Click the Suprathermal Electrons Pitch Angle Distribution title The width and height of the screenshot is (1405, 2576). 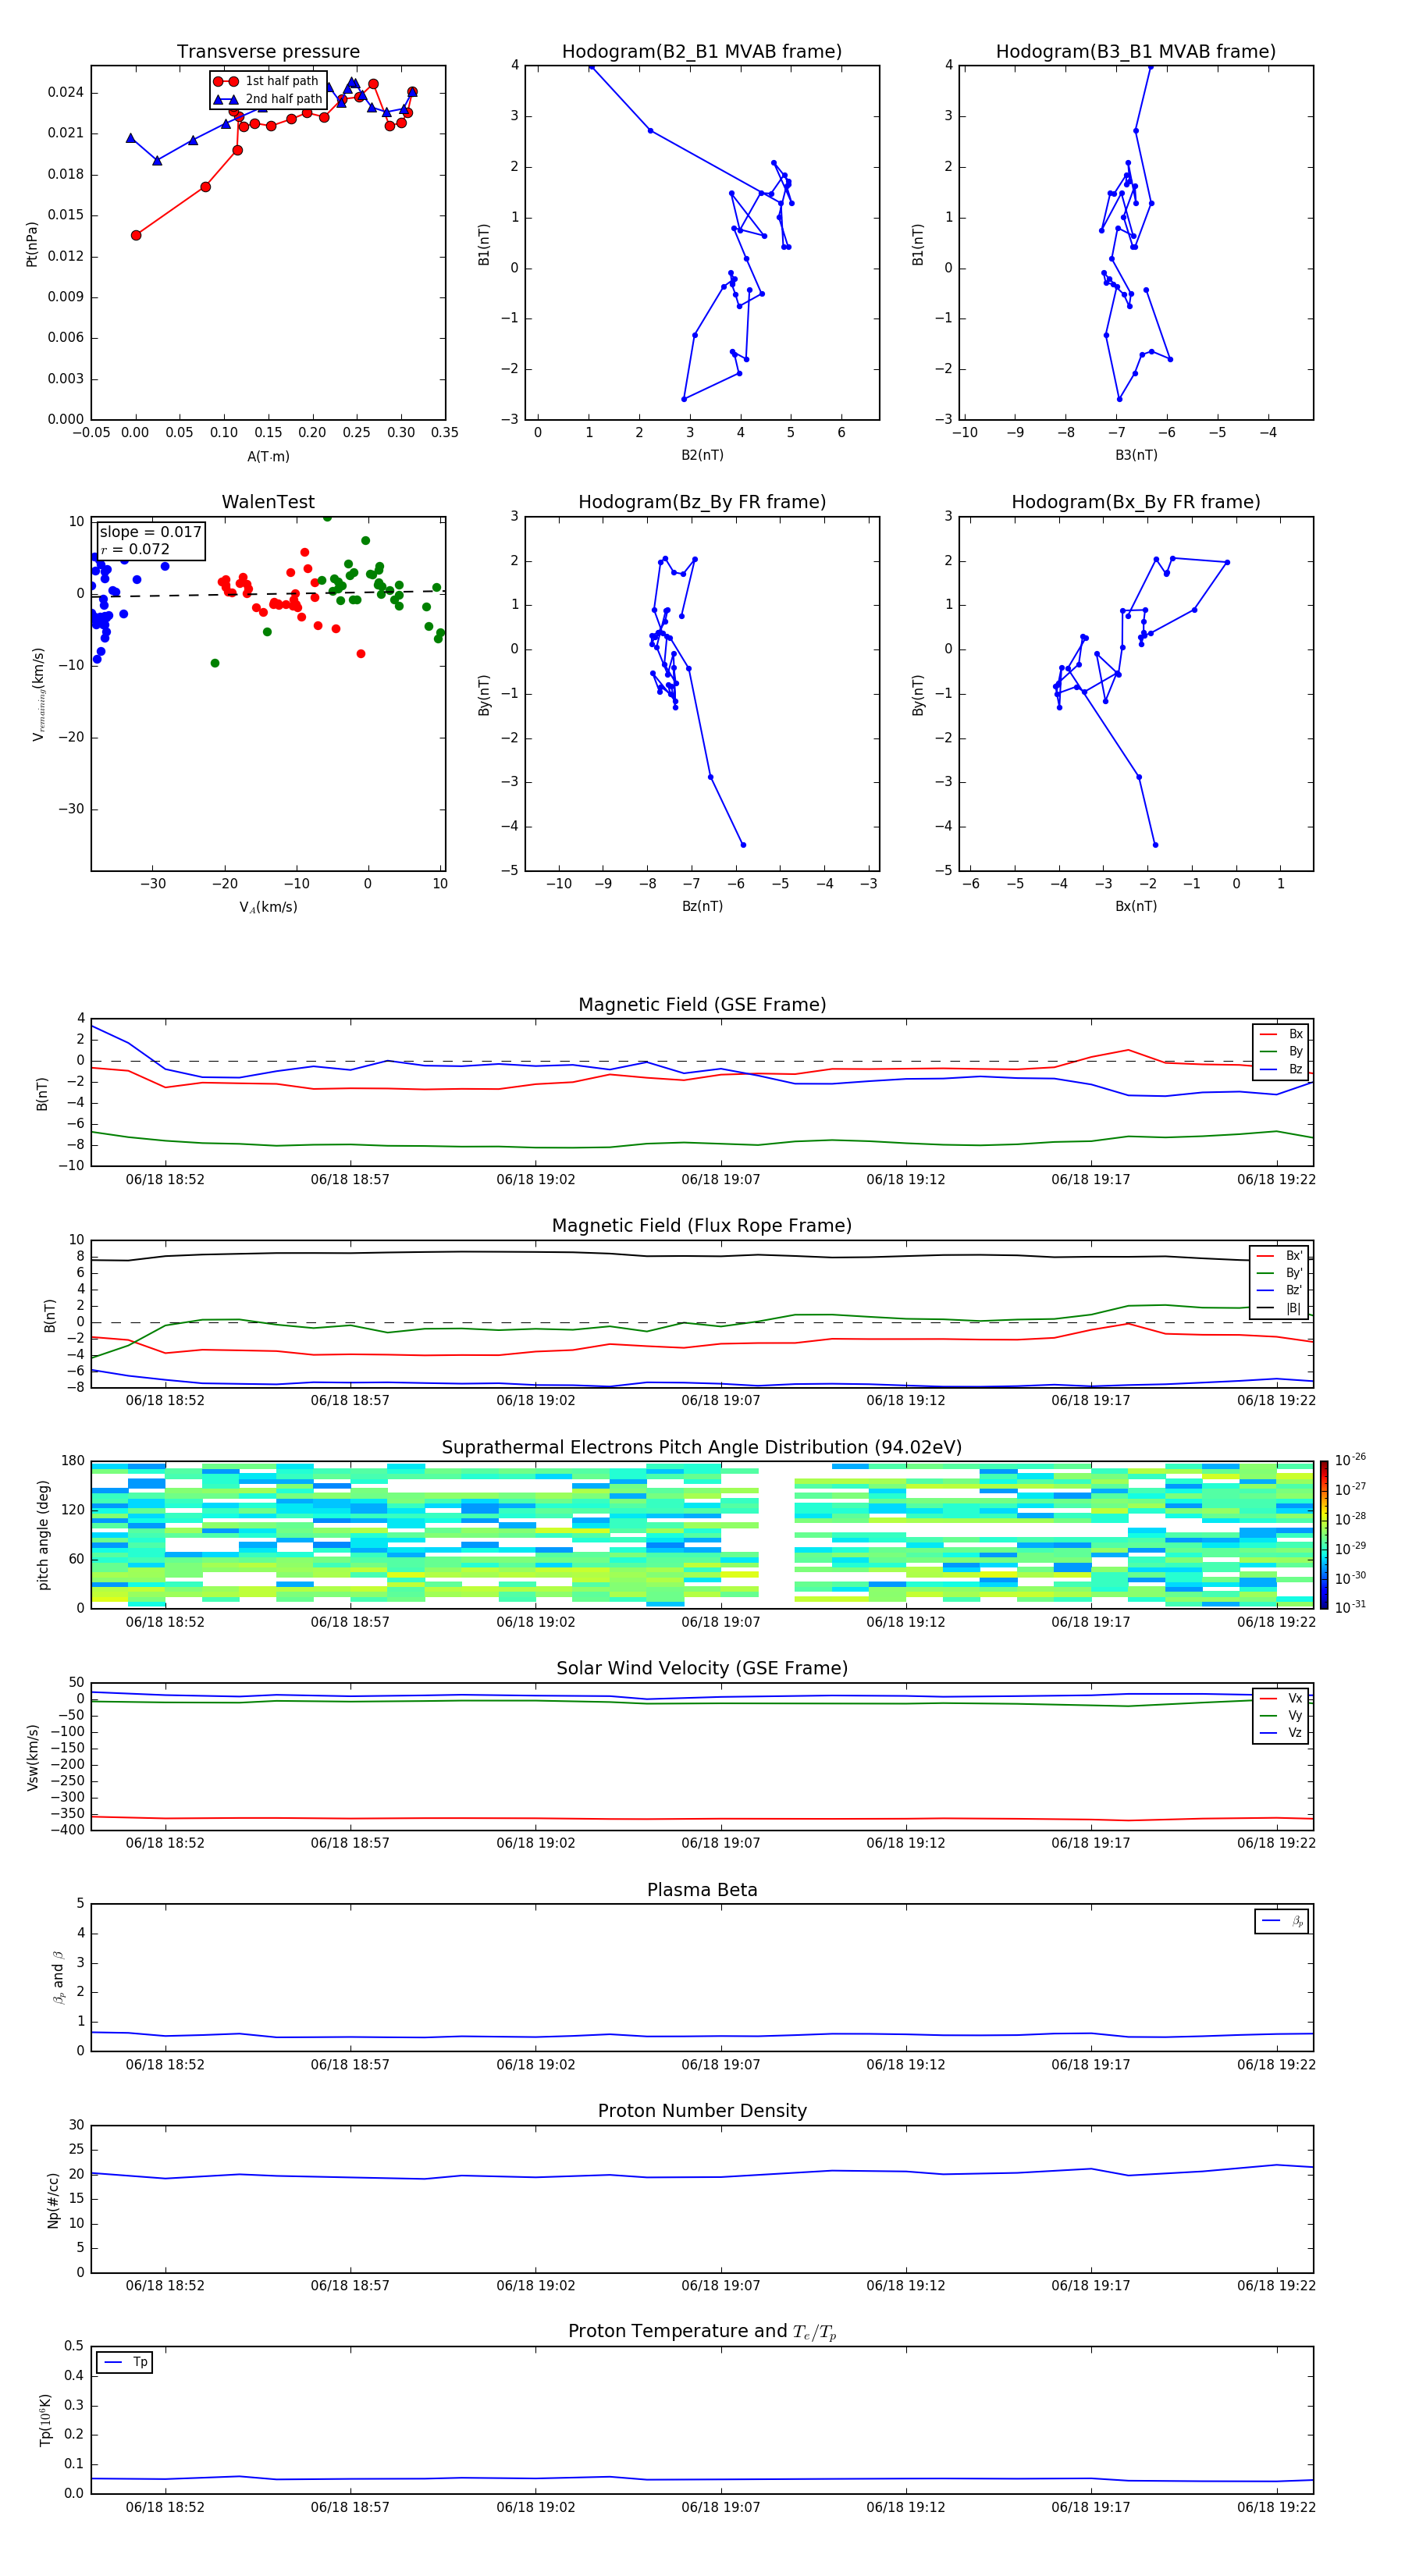point(702,1447)
